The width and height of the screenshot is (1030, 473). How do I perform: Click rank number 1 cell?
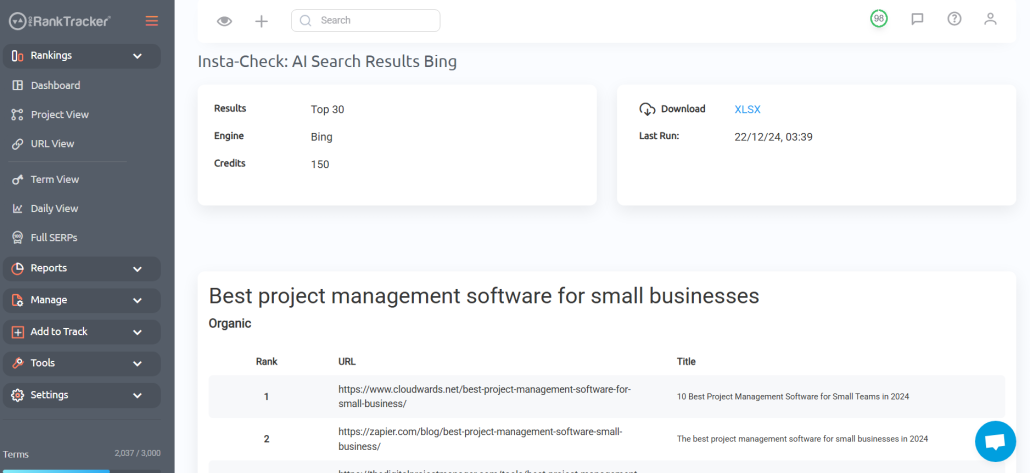pos(266,397)
